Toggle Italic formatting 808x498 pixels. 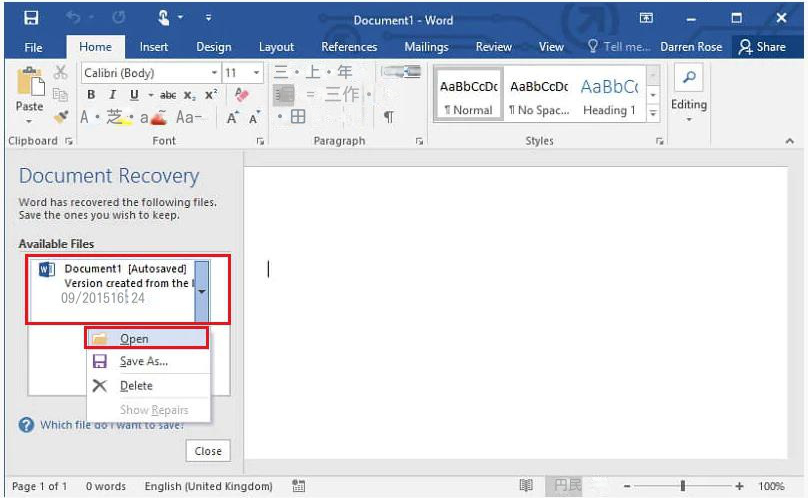[112, 94]
